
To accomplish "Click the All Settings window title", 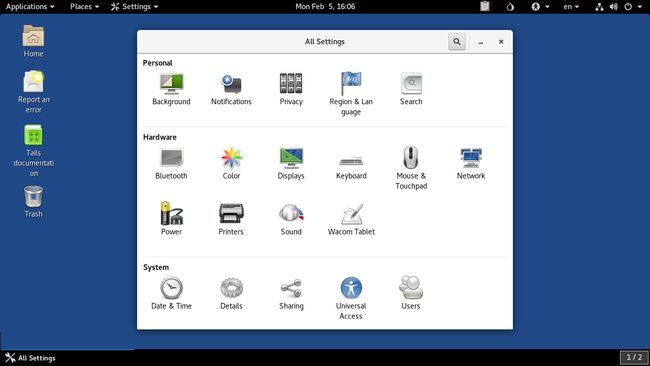I will point(325,41).
